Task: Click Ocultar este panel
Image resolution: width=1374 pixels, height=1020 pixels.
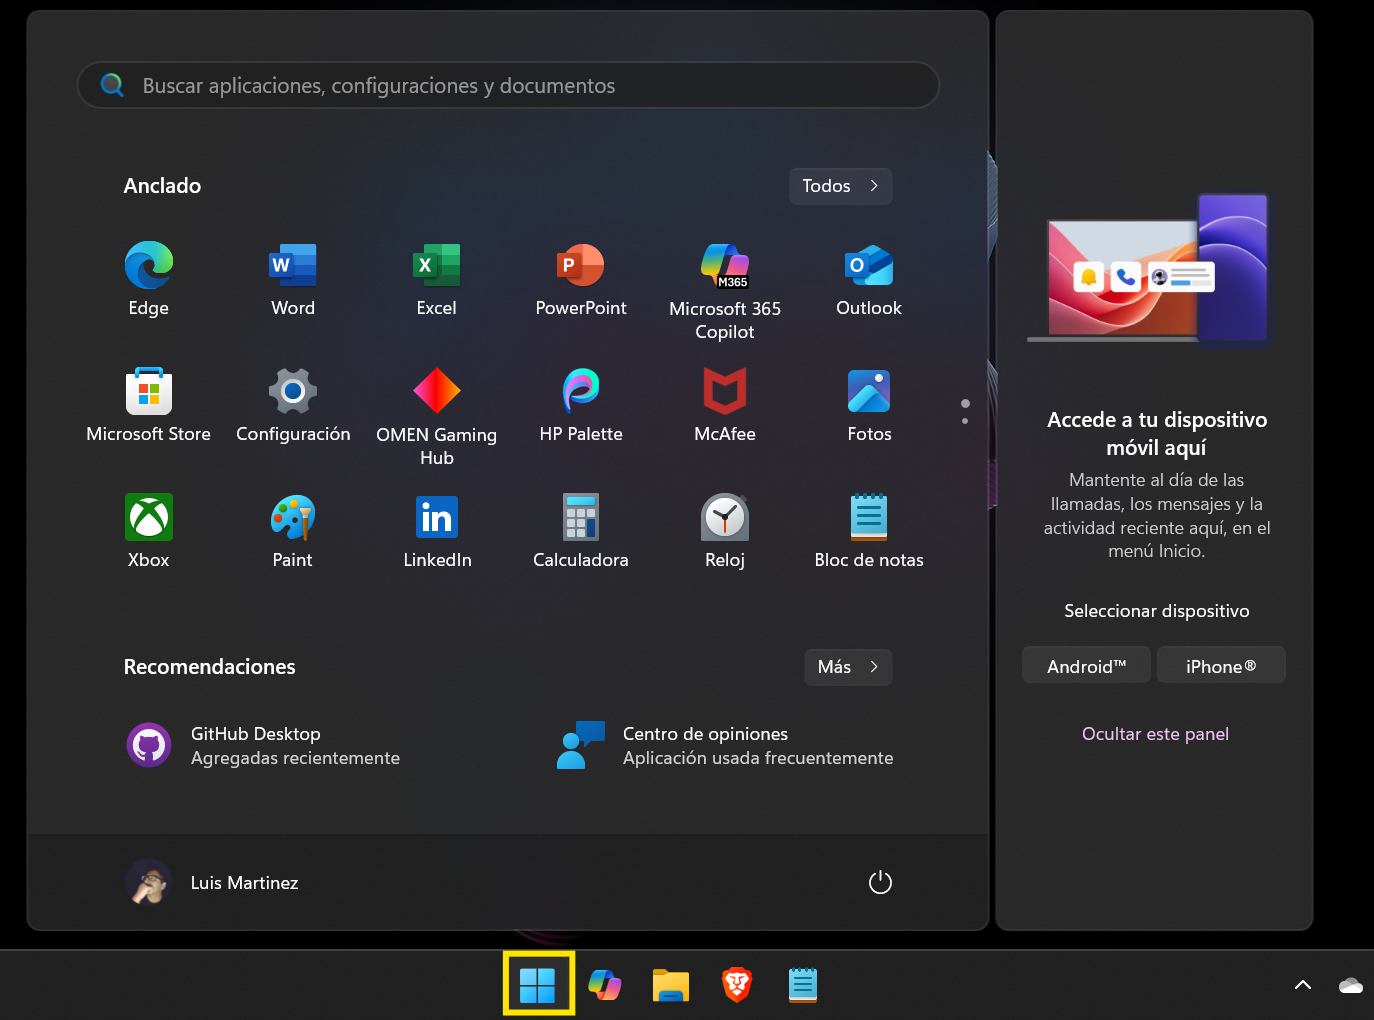Action: point(1155,733)
